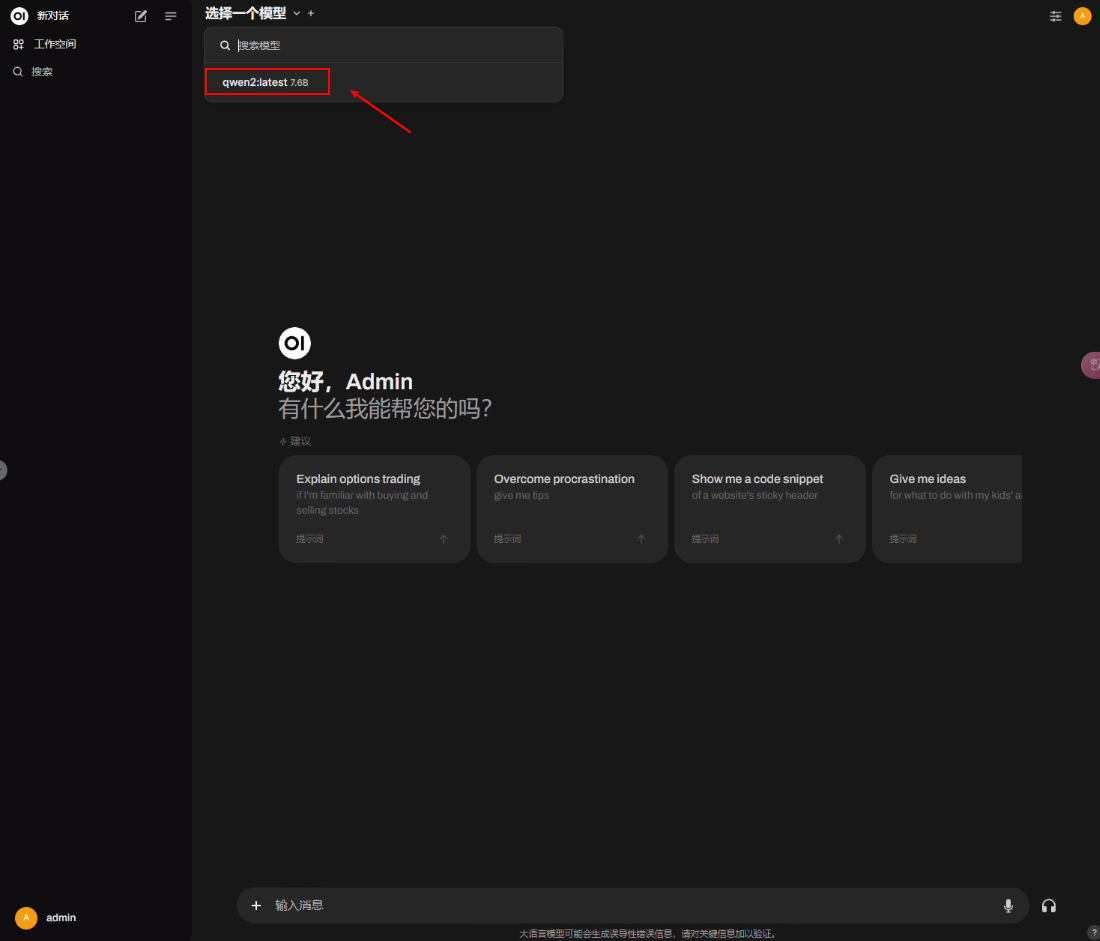Screen dimensions: 1100x941
Task: Add another model with plus icon
Action: click(x=311, y=13)
